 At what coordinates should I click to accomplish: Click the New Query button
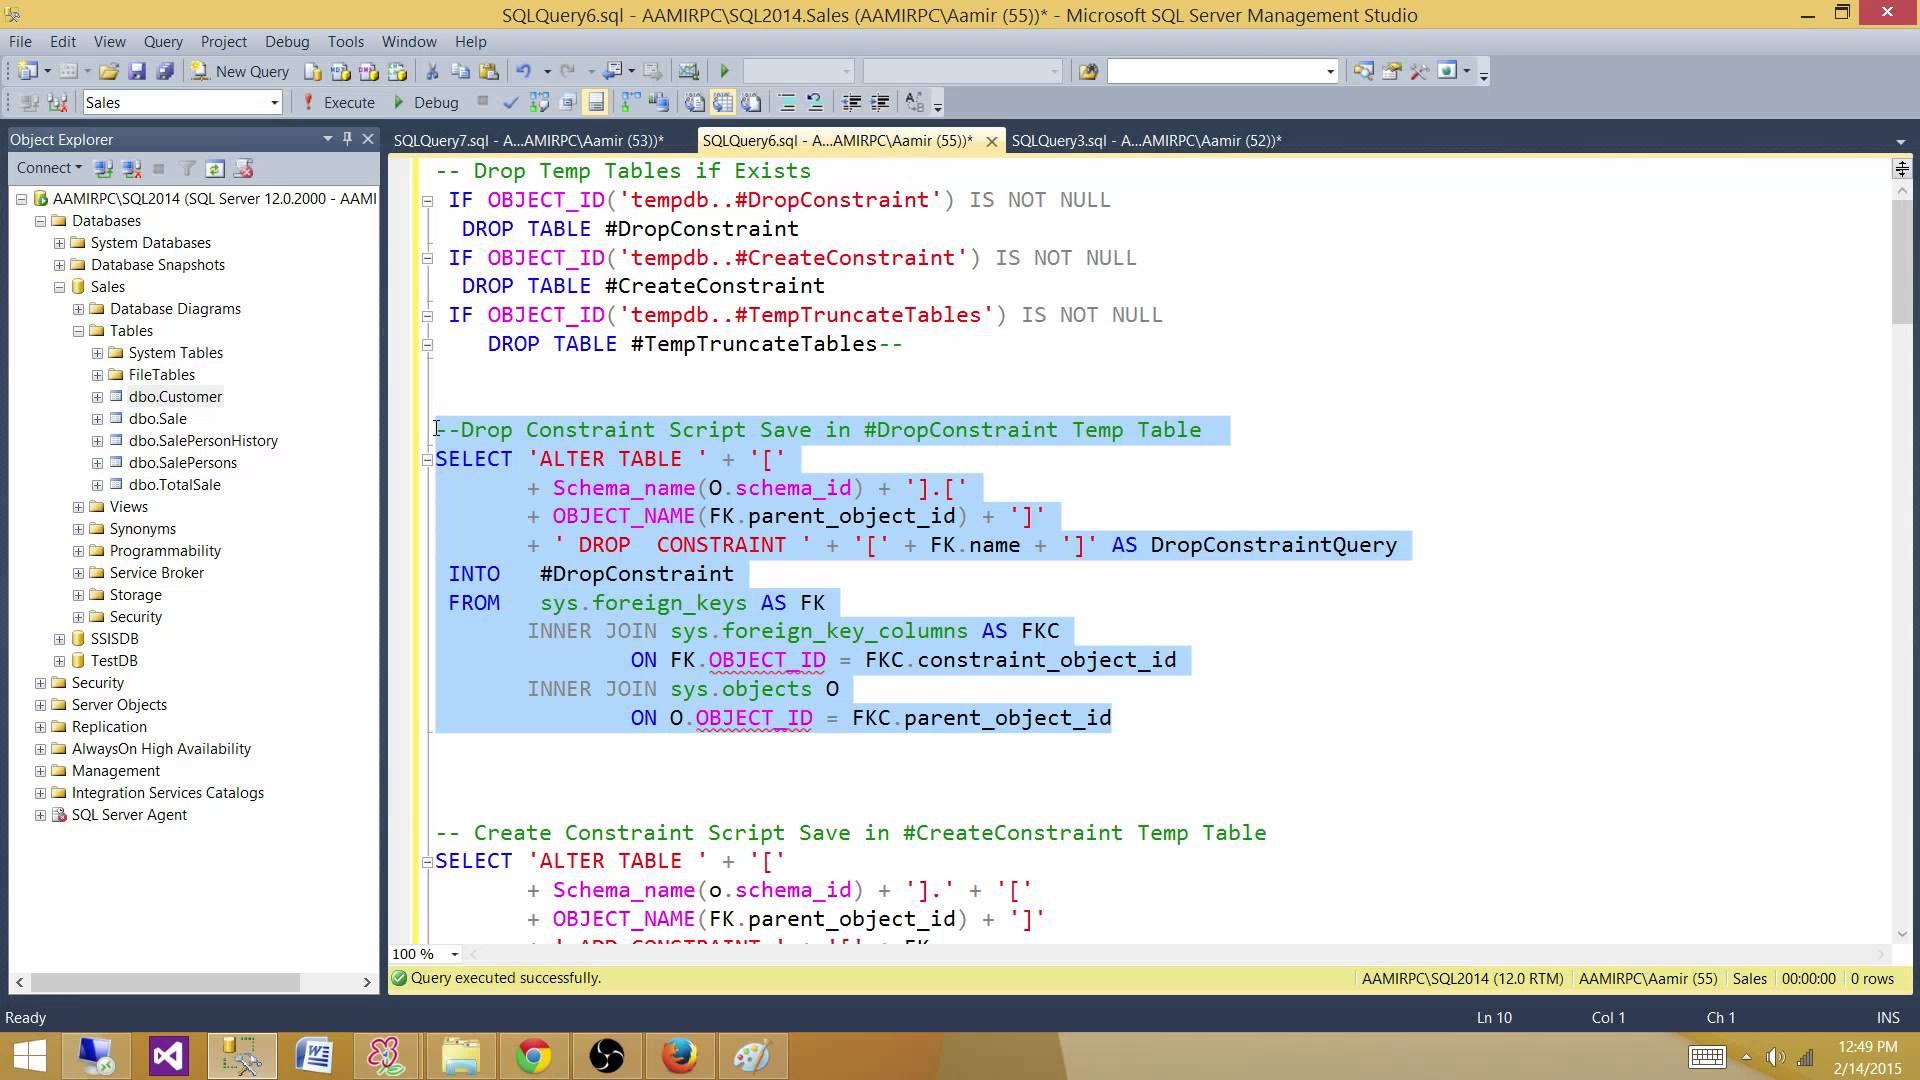(240, 71)
